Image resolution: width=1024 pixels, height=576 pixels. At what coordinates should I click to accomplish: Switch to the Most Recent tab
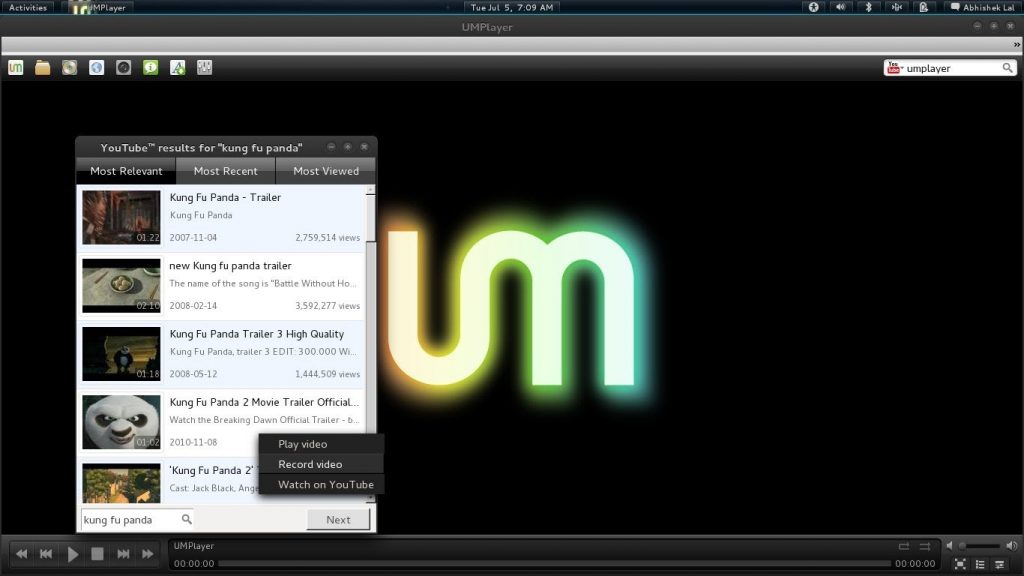pos(225,170)
